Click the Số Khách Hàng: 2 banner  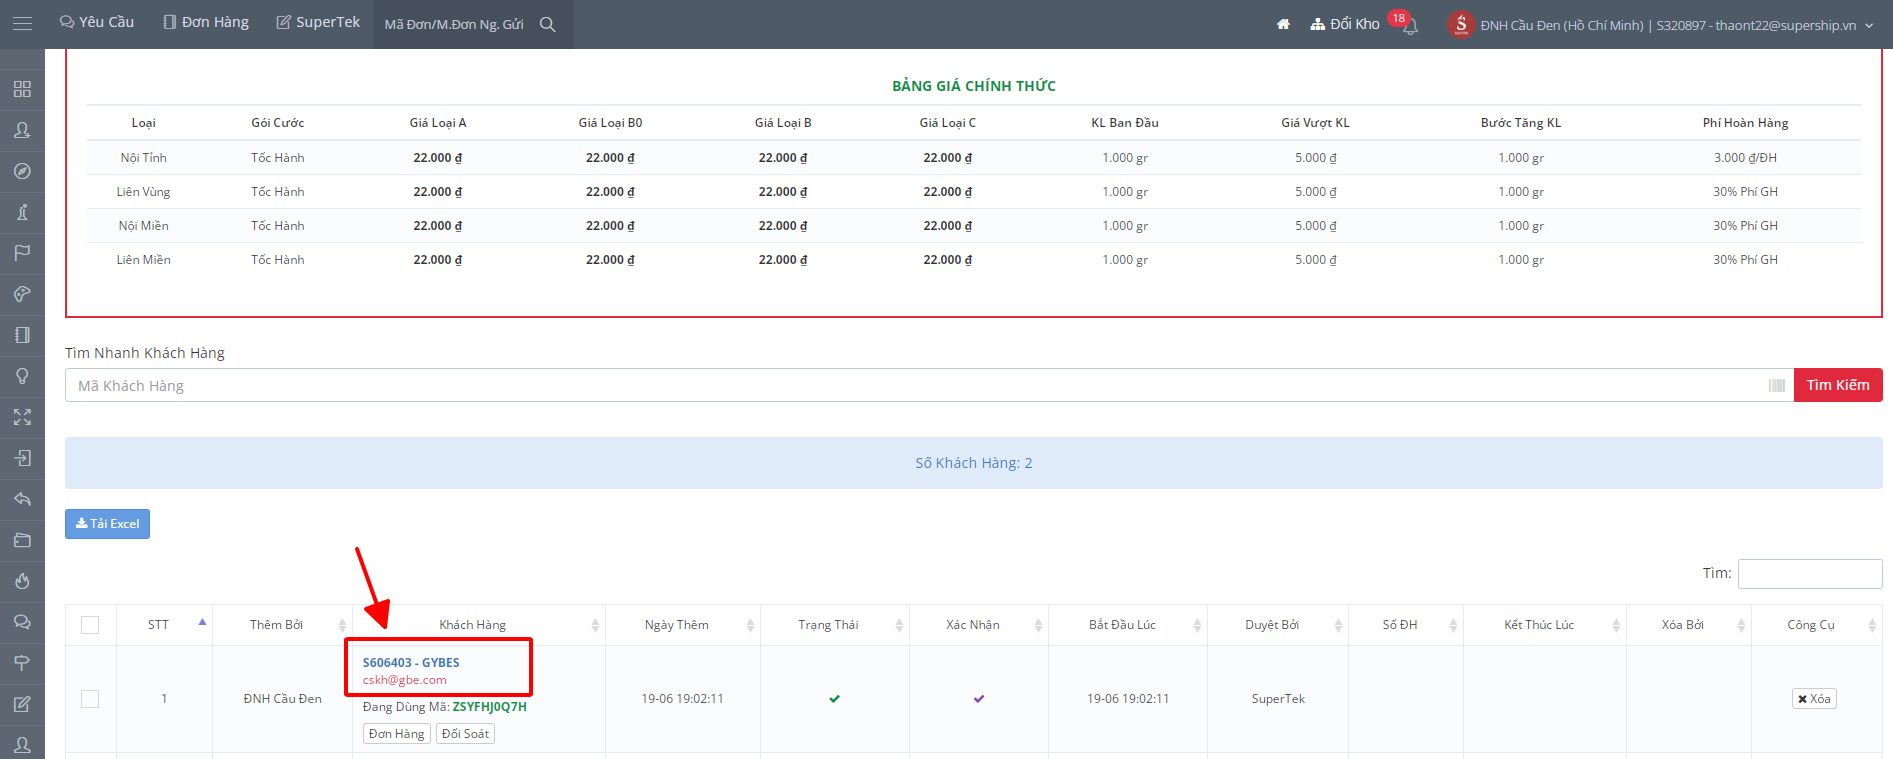(974, 463)
